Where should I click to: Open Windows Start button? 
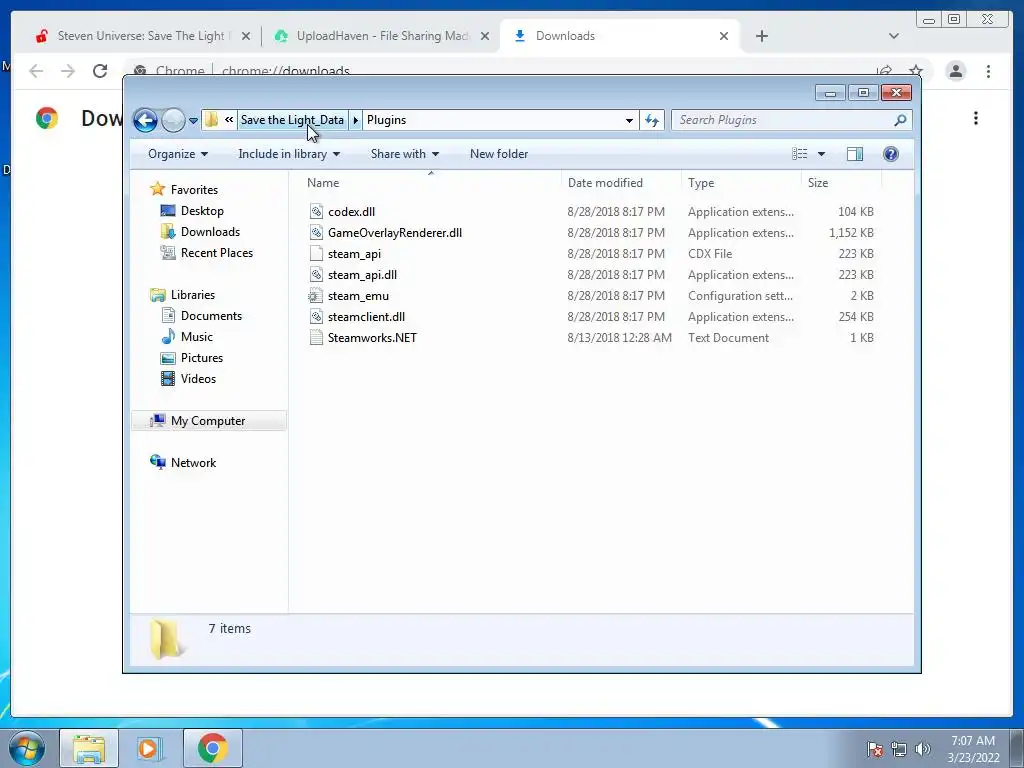[27, 748]
